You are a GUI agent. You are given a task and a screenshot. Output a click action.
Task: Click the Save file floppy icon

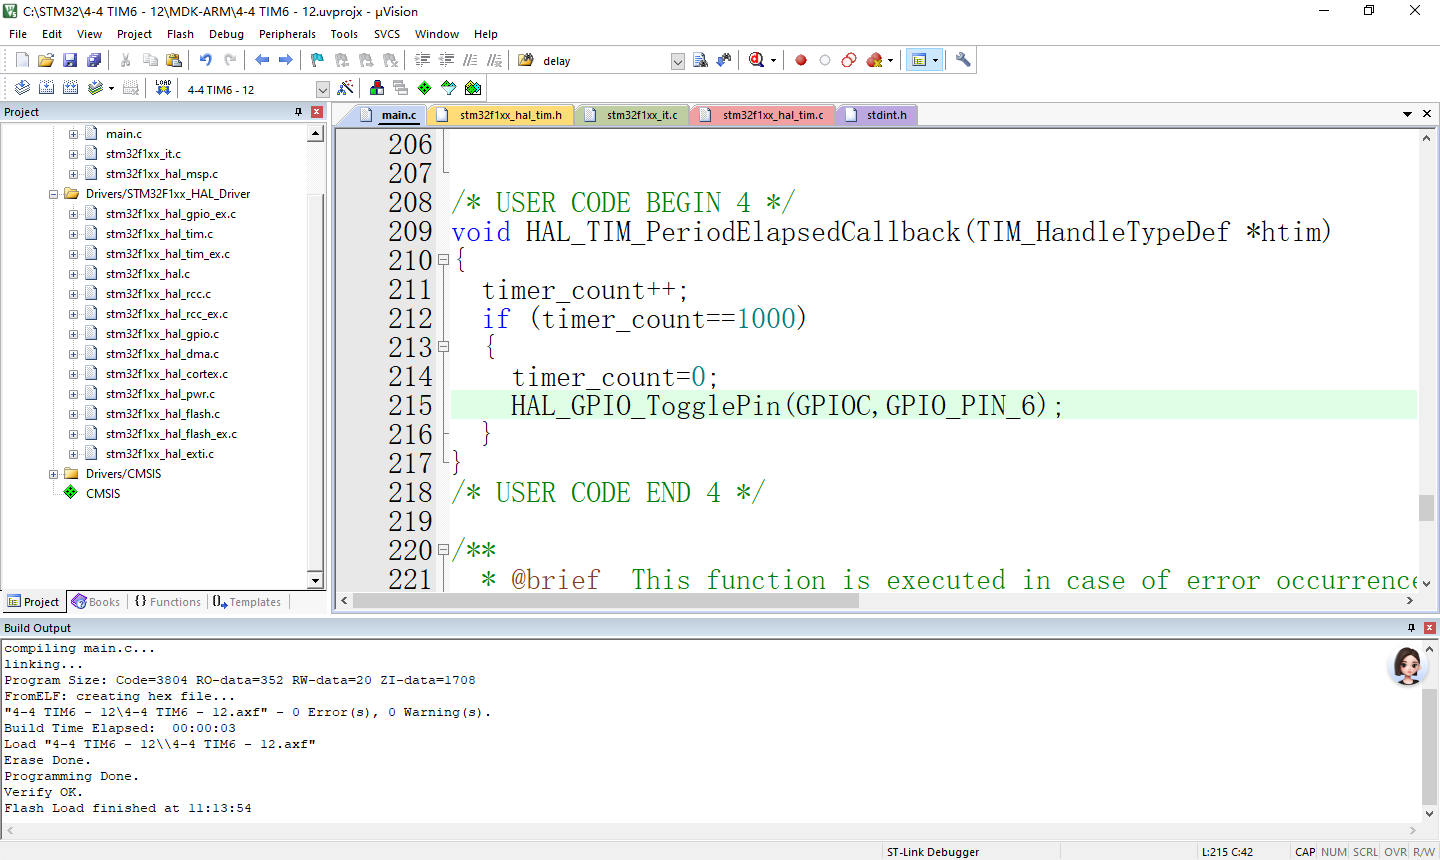pyautogui.click(x=70, y=60)
